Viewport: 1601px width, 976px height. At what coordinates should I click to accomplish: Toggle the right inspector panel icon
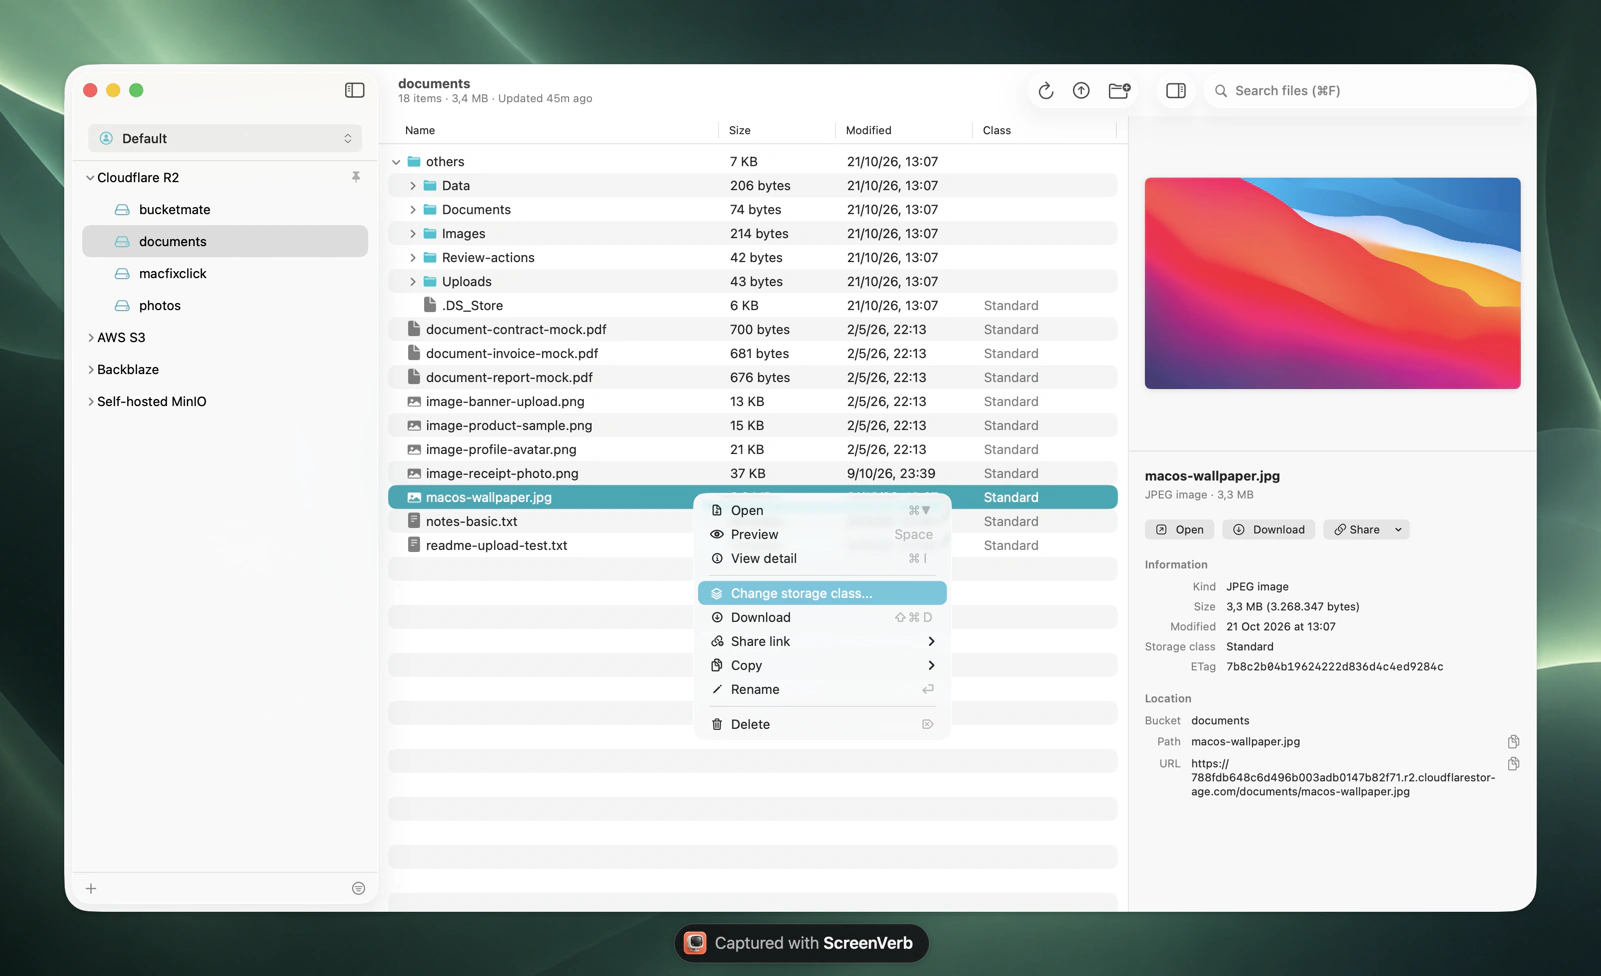point(1176,91)
